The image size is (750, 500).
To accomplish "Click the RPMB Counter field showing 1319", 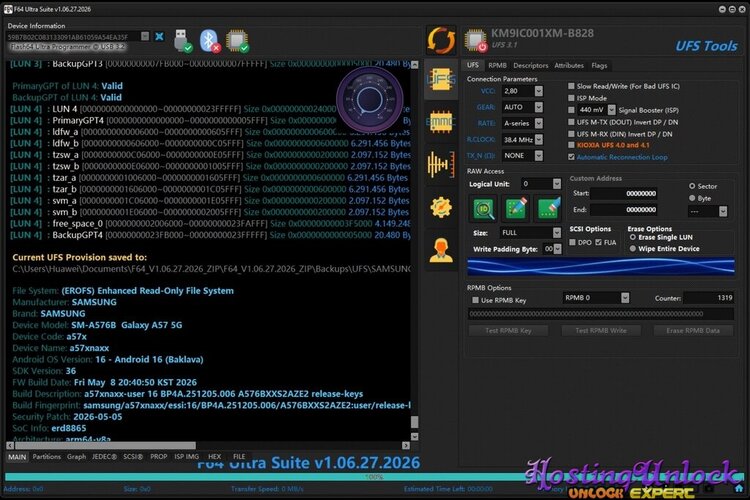I will point(708,298).
